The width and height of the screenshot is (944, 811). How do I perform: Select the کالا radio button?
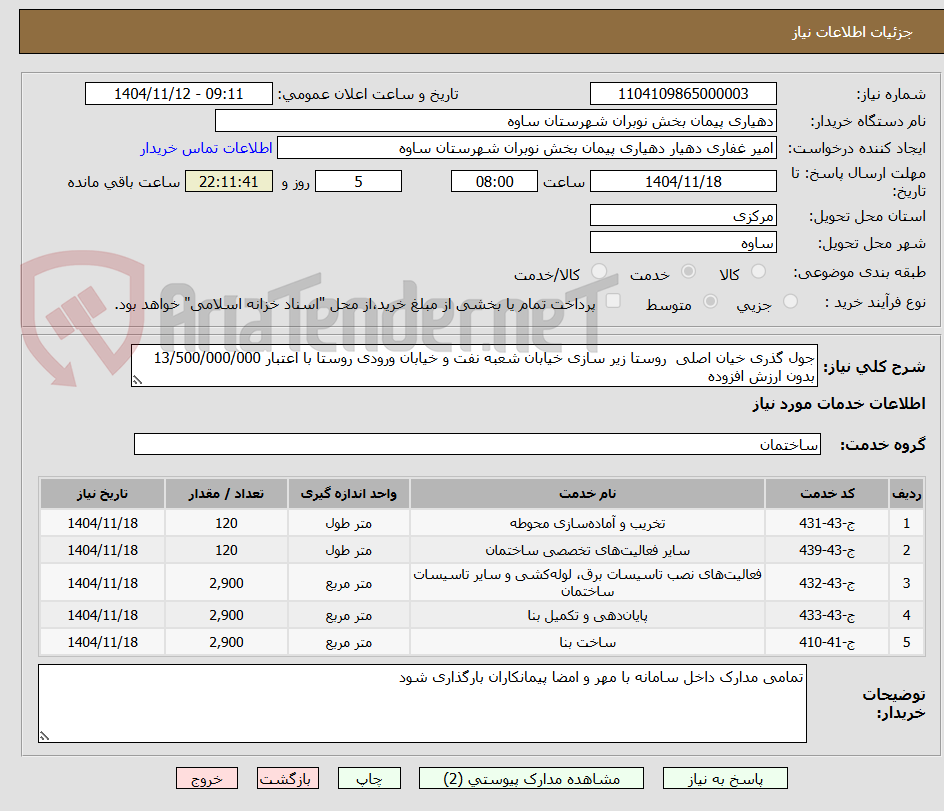click(759, 272)
